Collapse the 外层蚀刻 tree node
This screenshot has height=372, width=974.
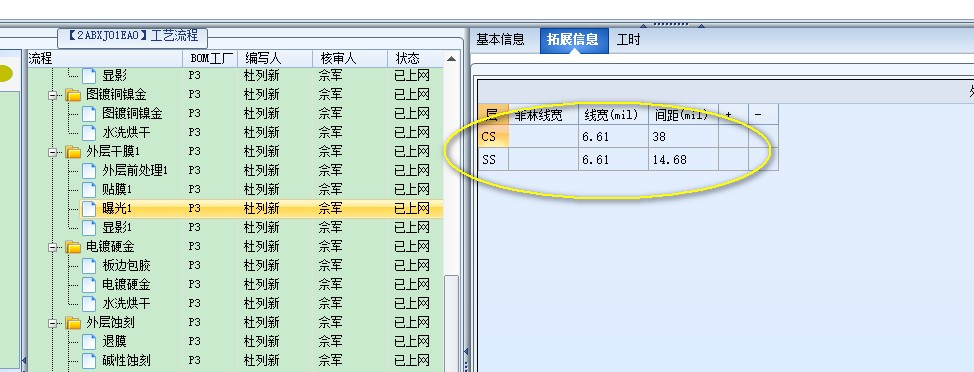(x=53, y=323)
